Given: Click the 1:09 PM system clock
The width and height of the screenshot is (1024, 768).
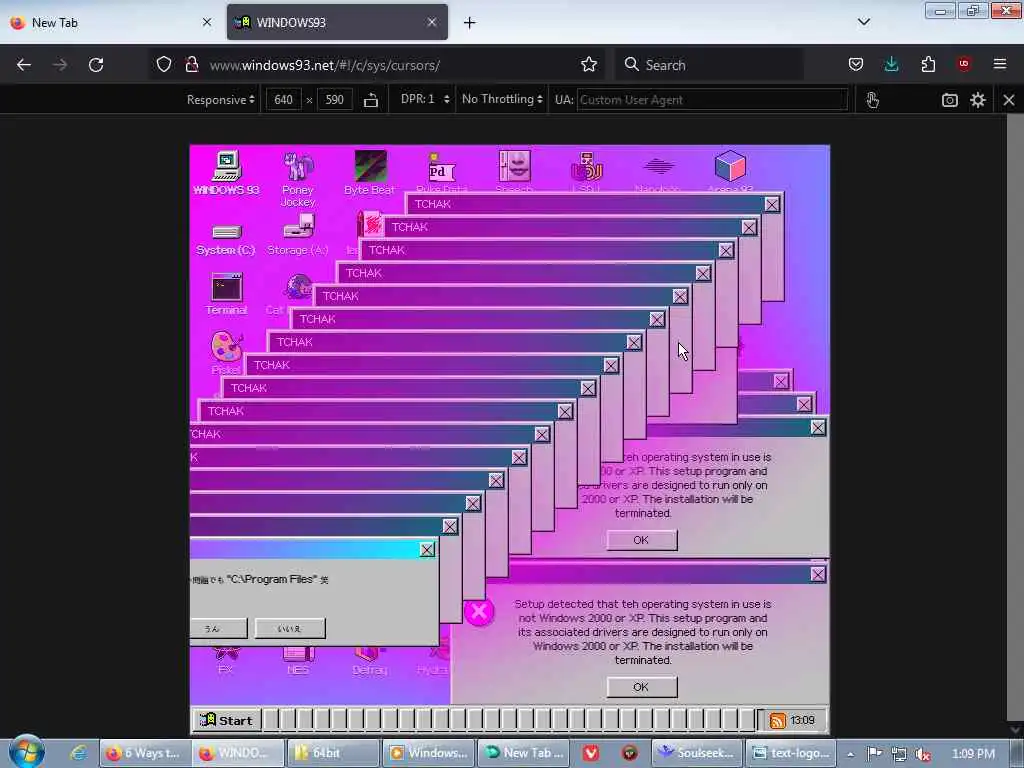Looking at the screenshot, I should (973, 754).
